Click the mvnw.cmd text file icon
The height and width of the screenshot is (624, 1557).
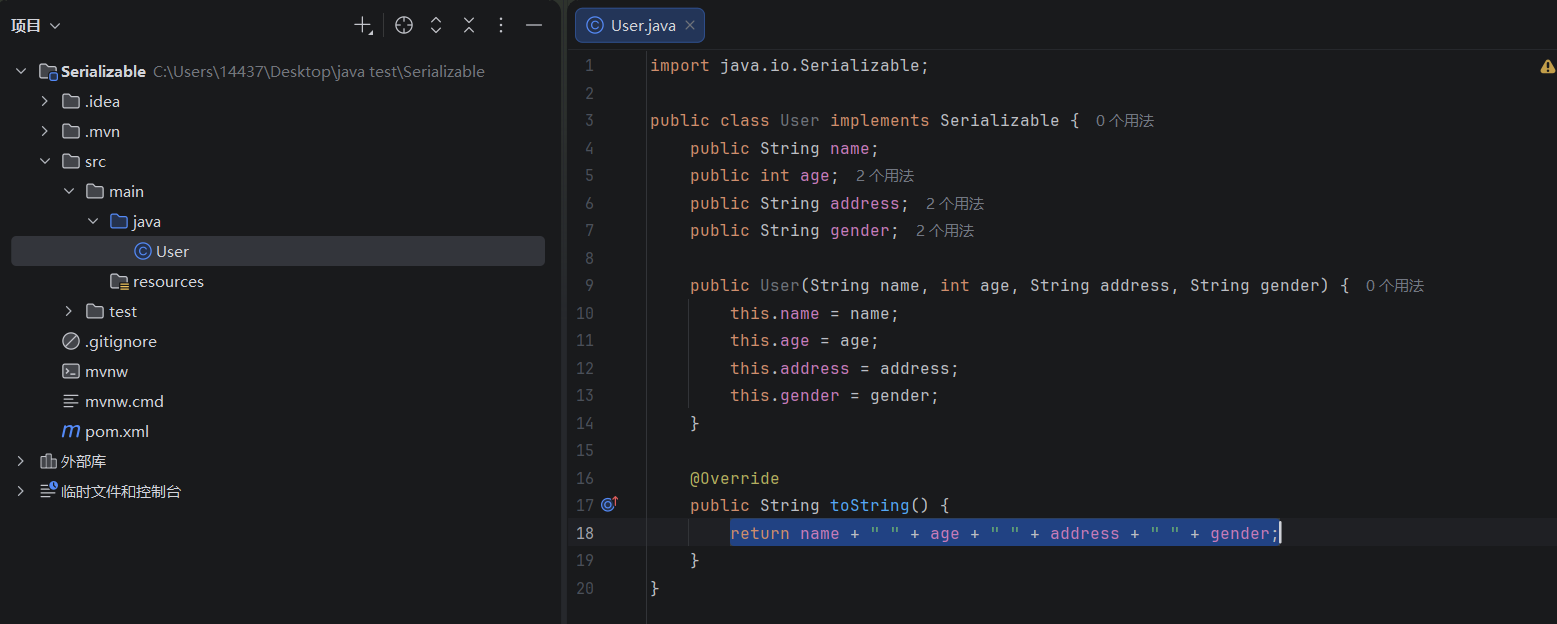70,401
